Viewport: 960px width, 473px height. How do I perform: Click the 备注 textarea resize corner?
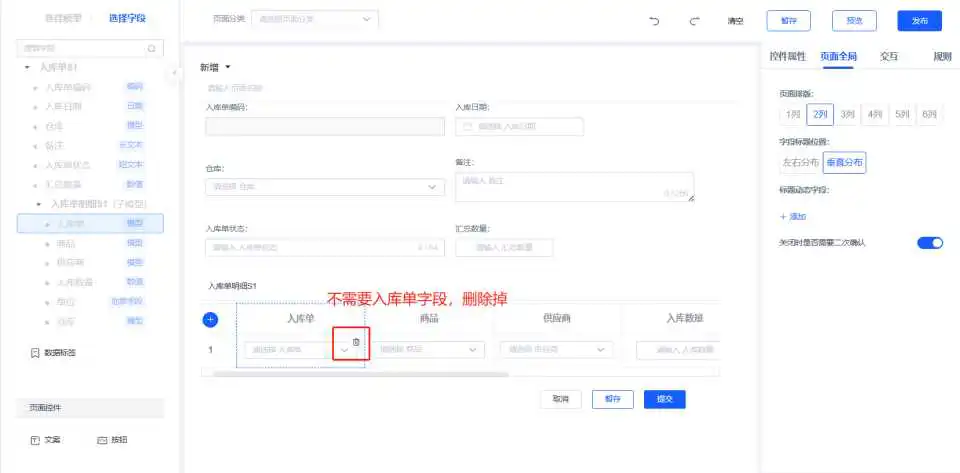(691, 198)
